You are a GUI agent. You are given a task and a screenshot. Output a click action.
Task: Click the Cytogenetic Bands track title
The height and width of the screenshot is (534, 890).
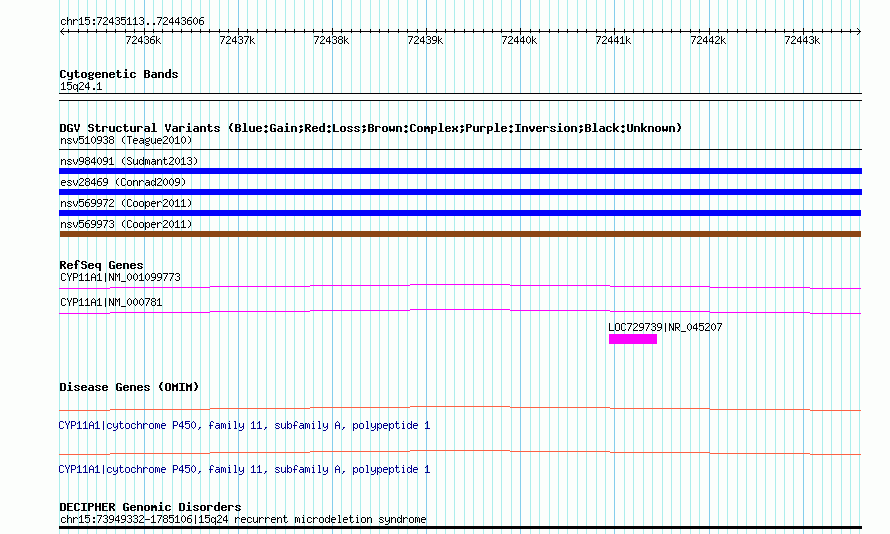click(119, 74)
